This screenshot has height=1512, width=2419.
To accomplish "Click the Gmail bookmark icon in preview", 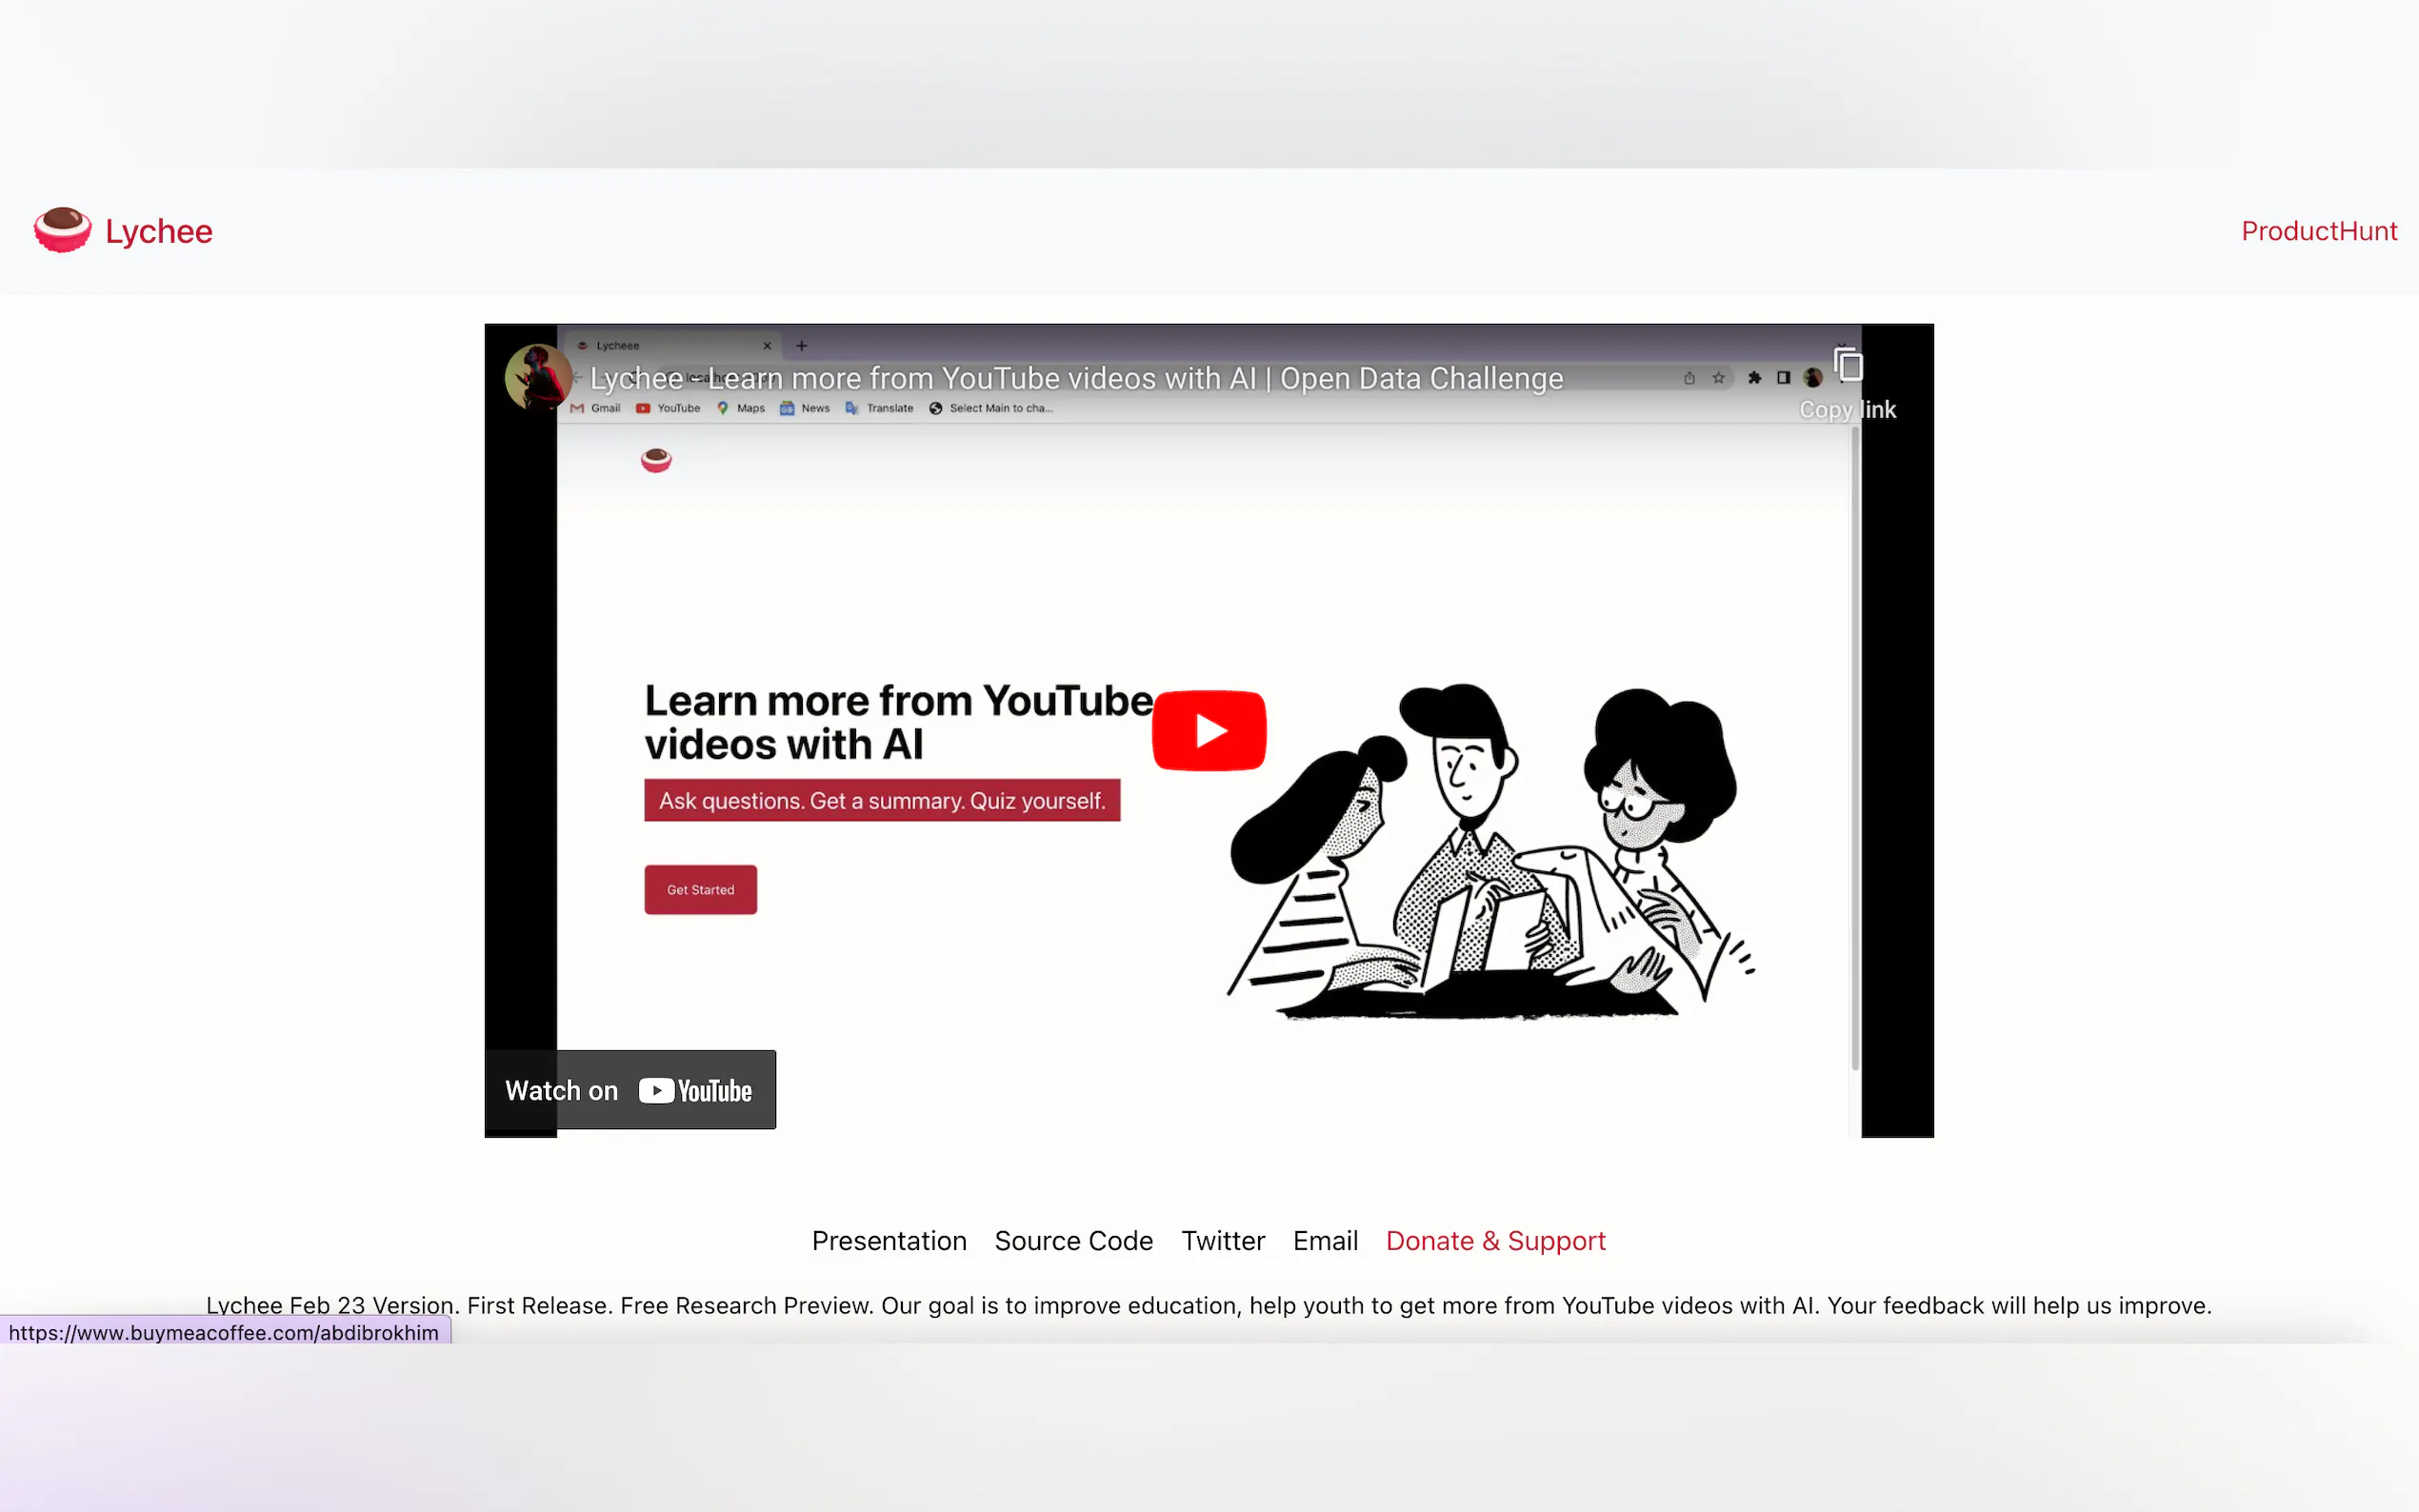I will pyautogui.click(x=577, y=408).
